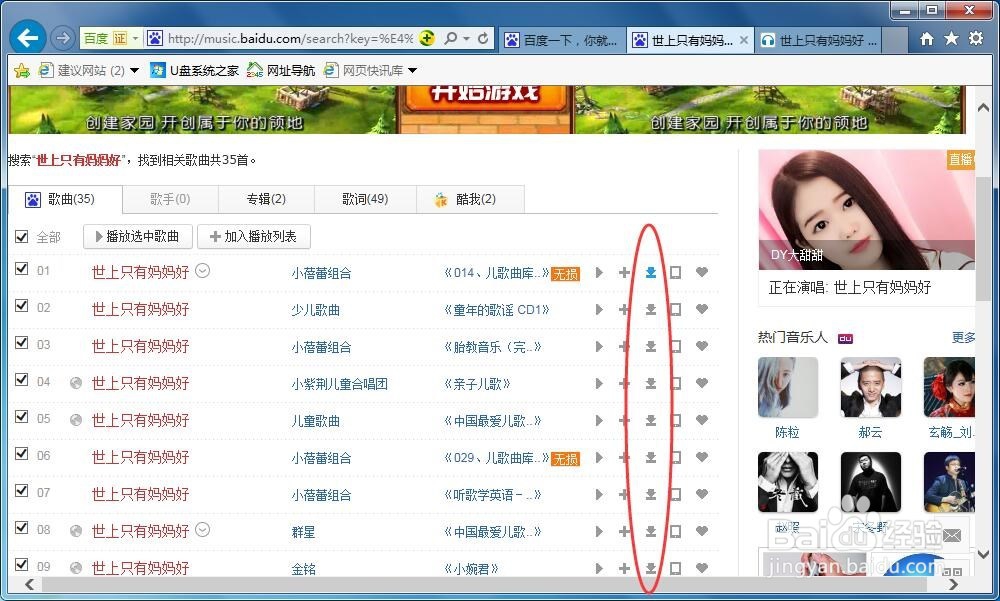The image size is (1000, 601).
Task: Uncheck the checkbox for song 01
Action: (22, 269)
